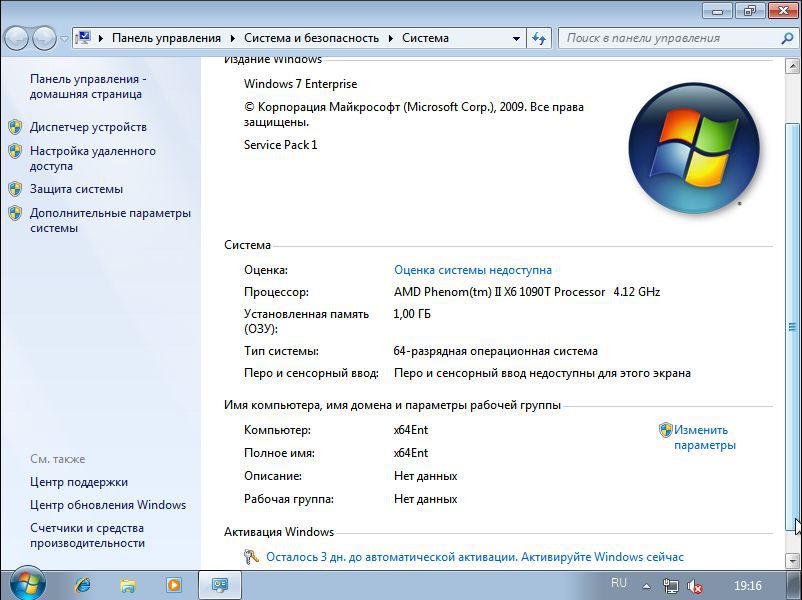Launch Internet Explorer from the taskbar

tap(83, 584)
